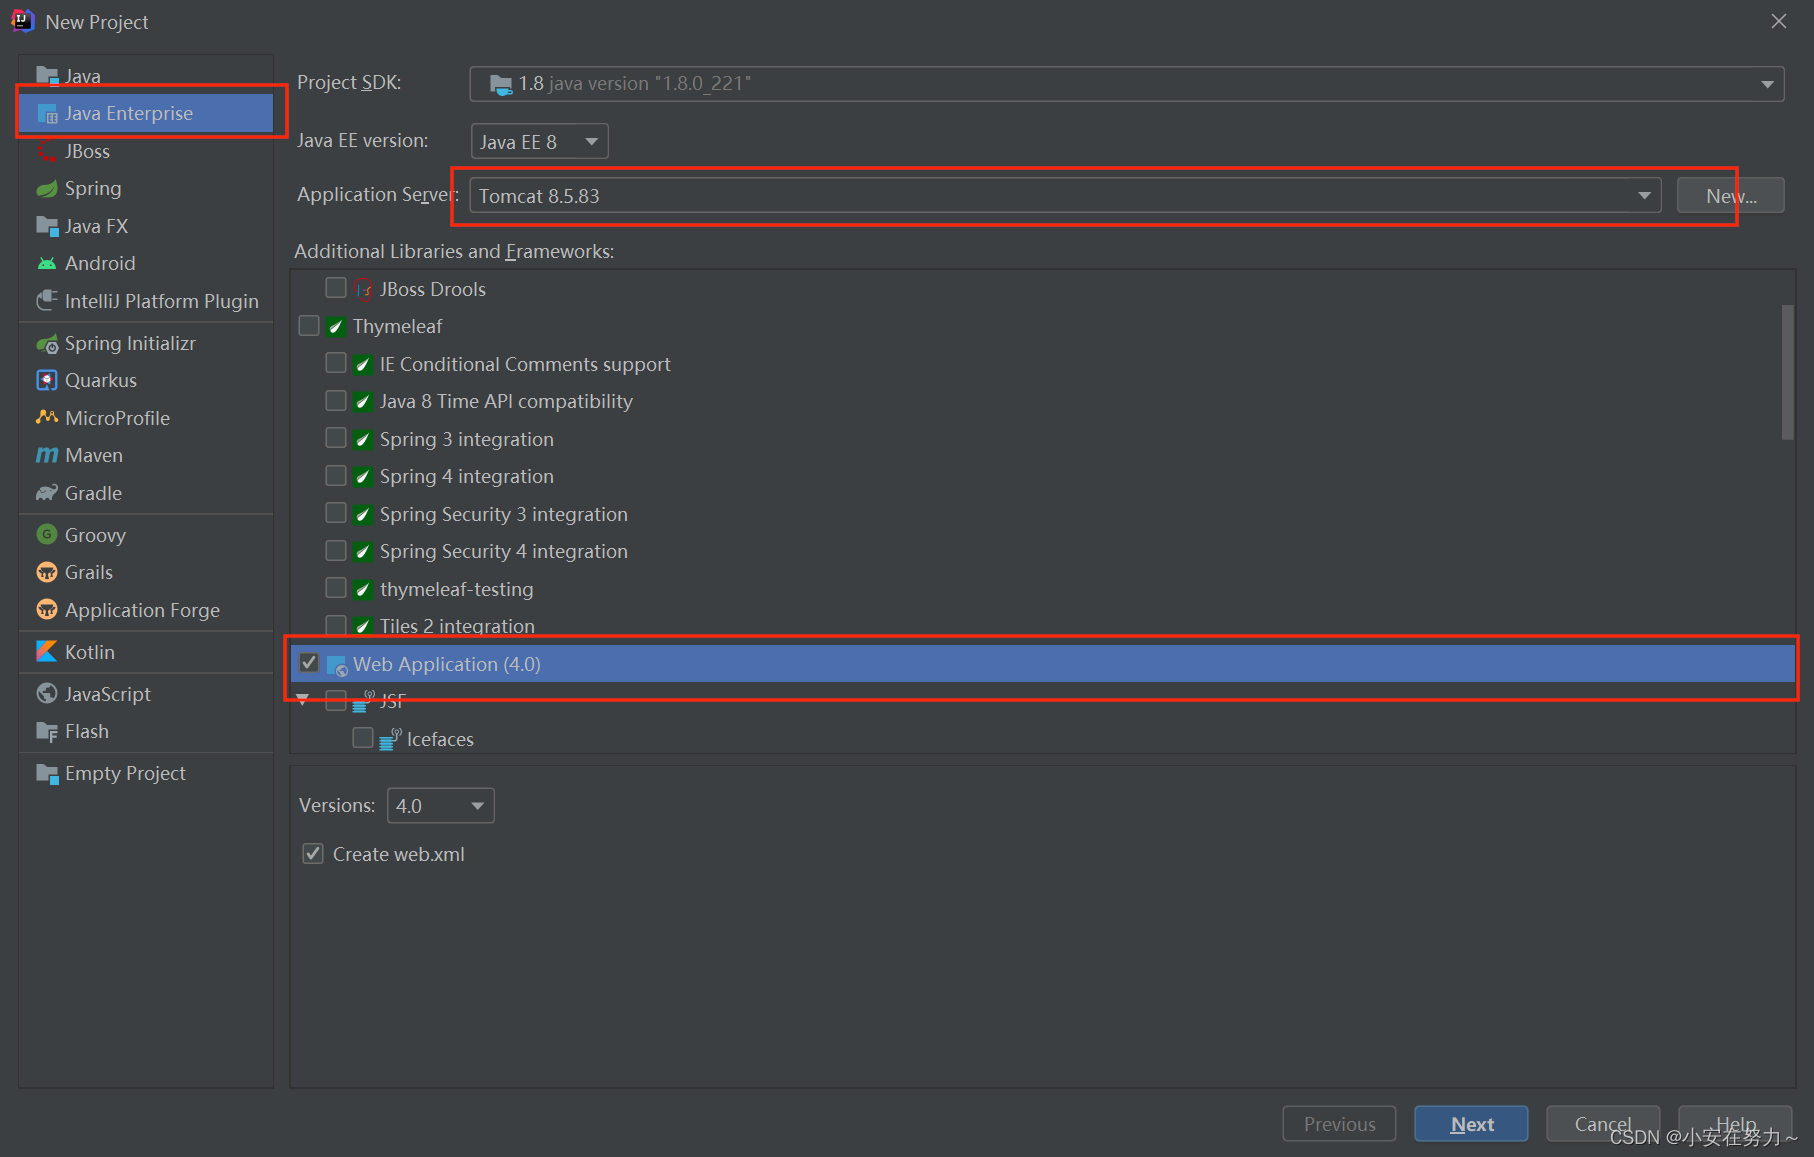Click the Quarkus icon
Viewport: 1814px width, 1157px height.
47,381
